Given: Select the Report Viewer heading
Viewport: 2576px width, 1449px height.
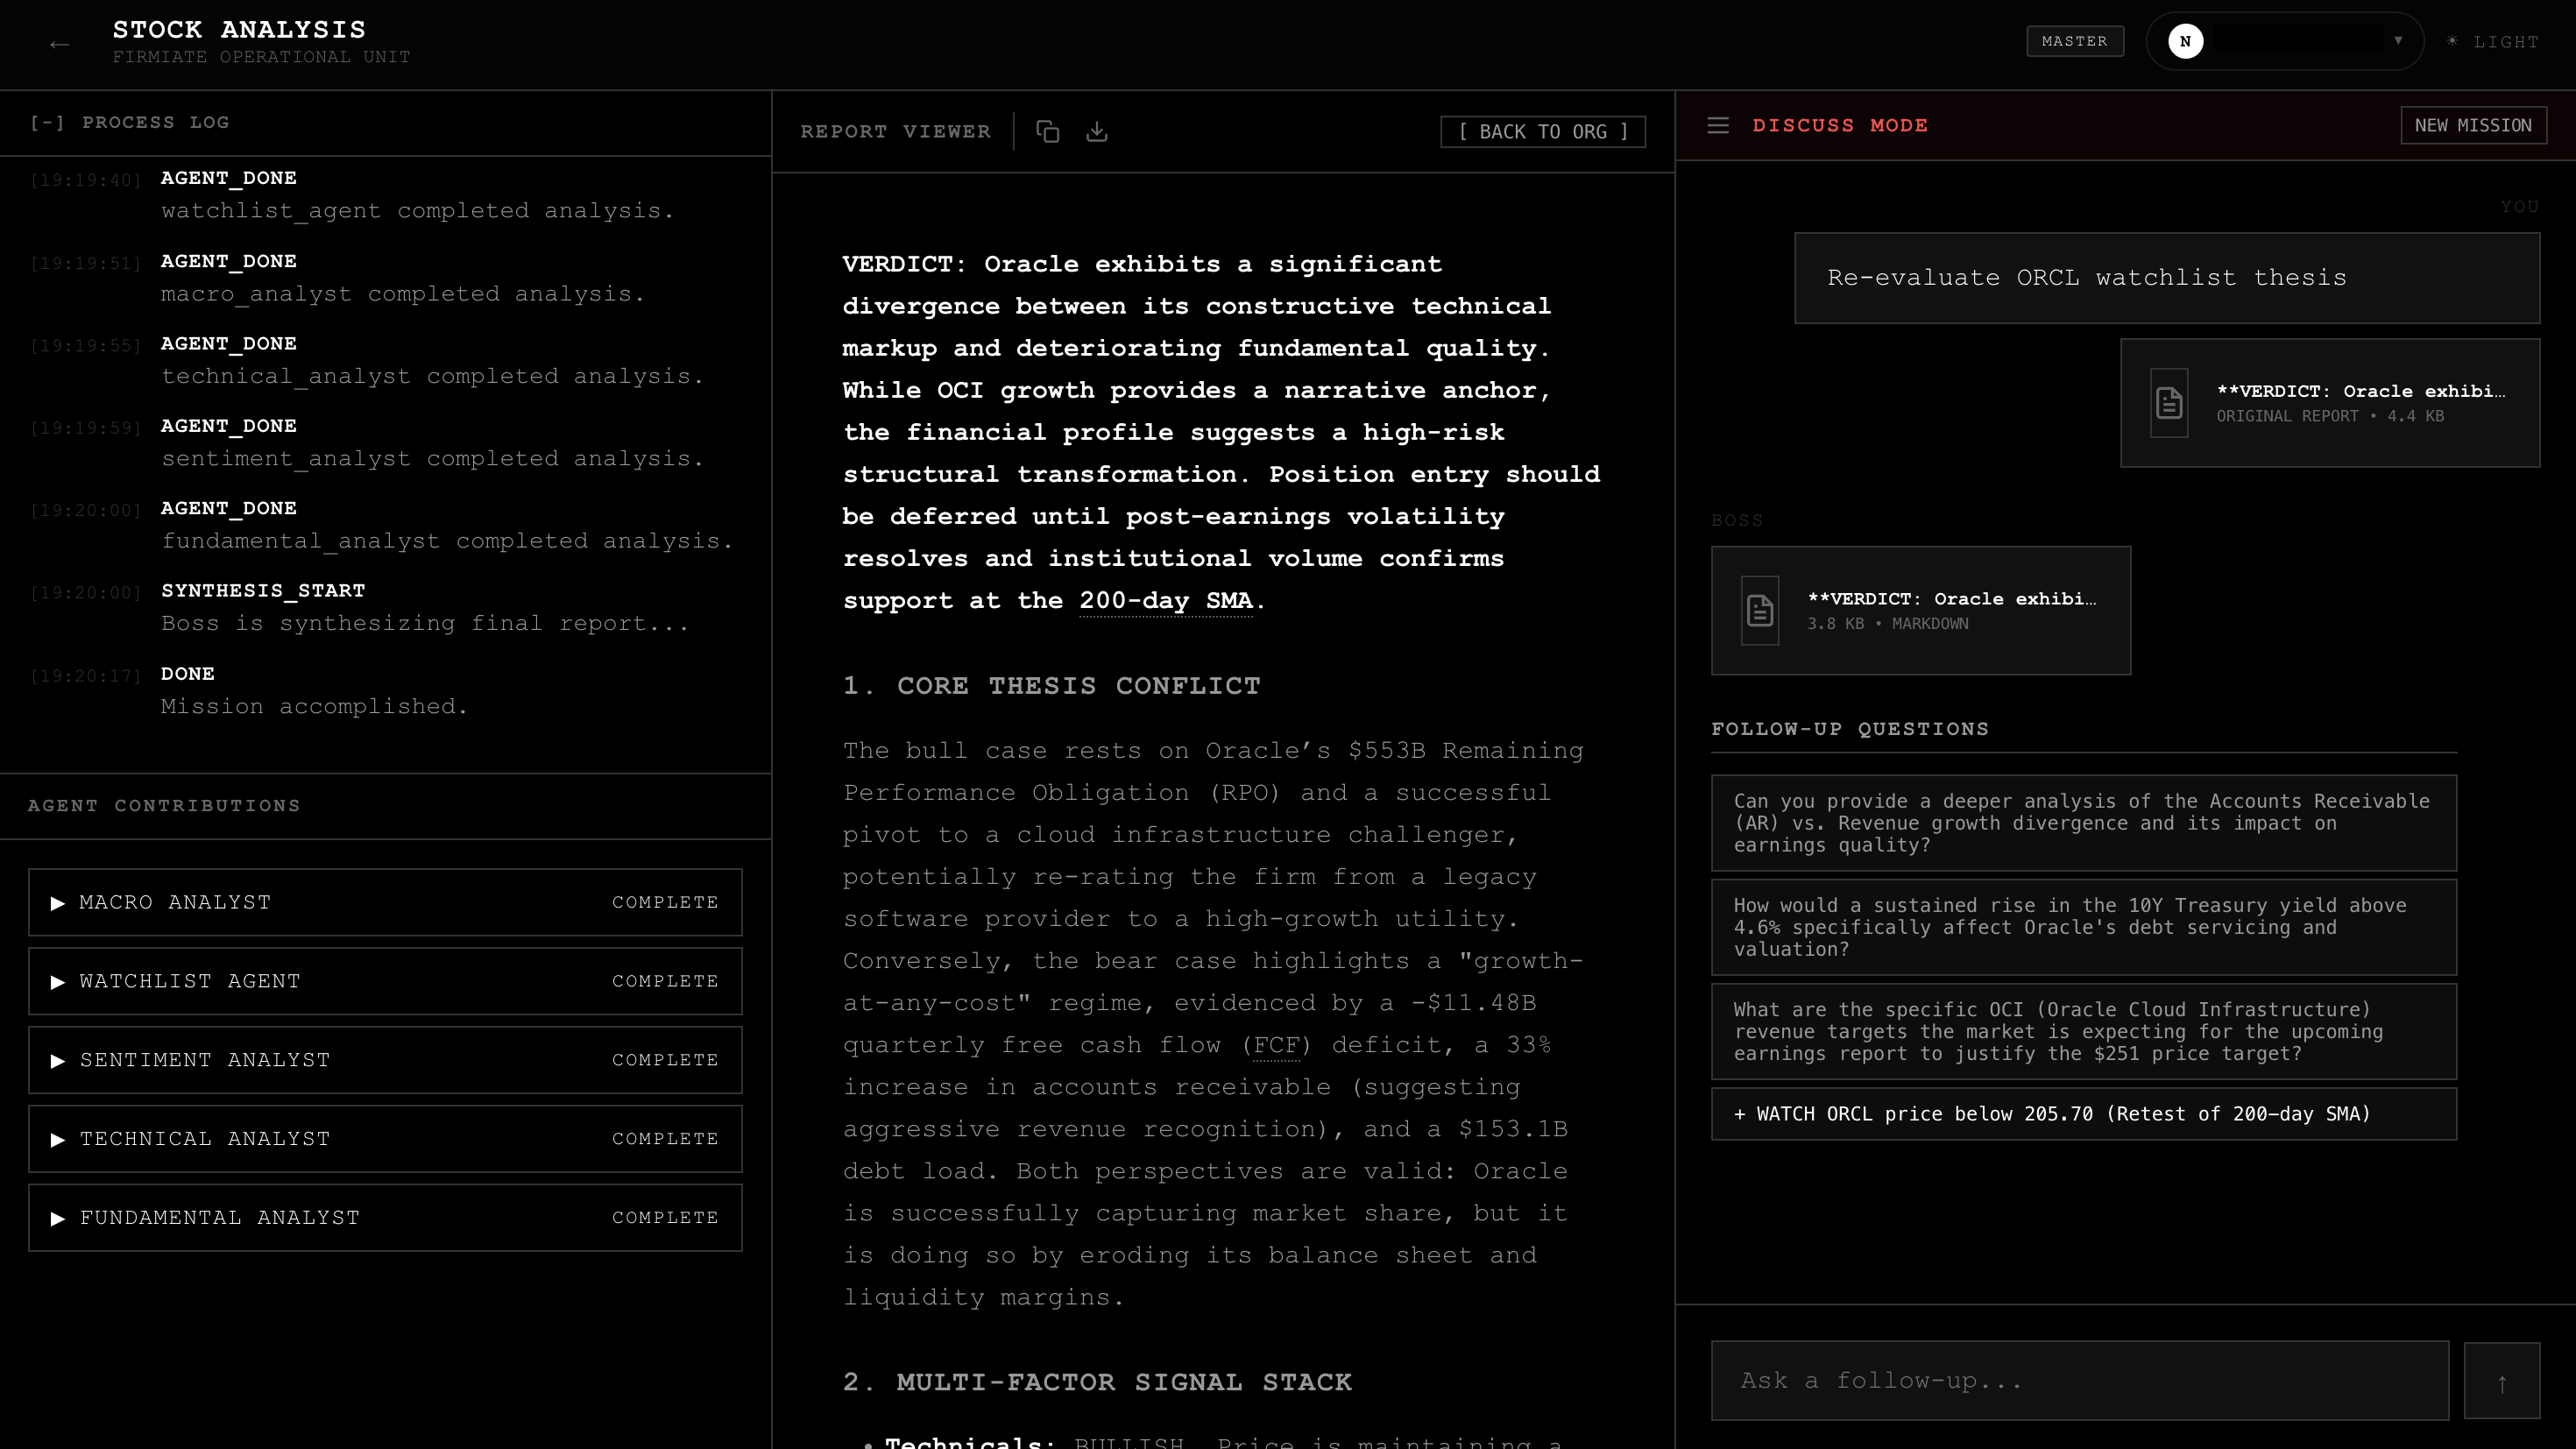Looking at the screenshot, I should (x=895, y=131).
